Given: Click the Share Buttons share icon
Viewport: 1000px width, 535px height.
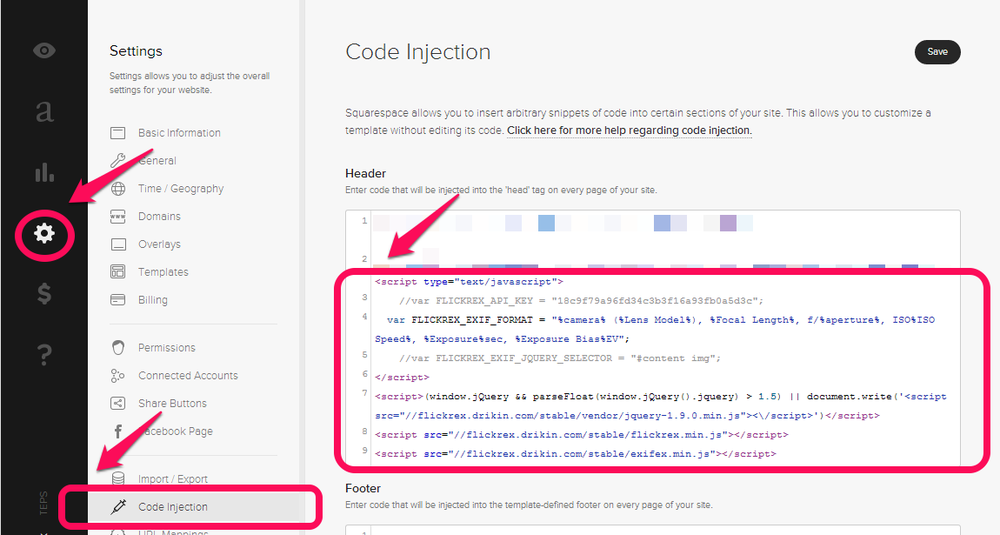Looking at the screenshot, I should click(117, 403).
